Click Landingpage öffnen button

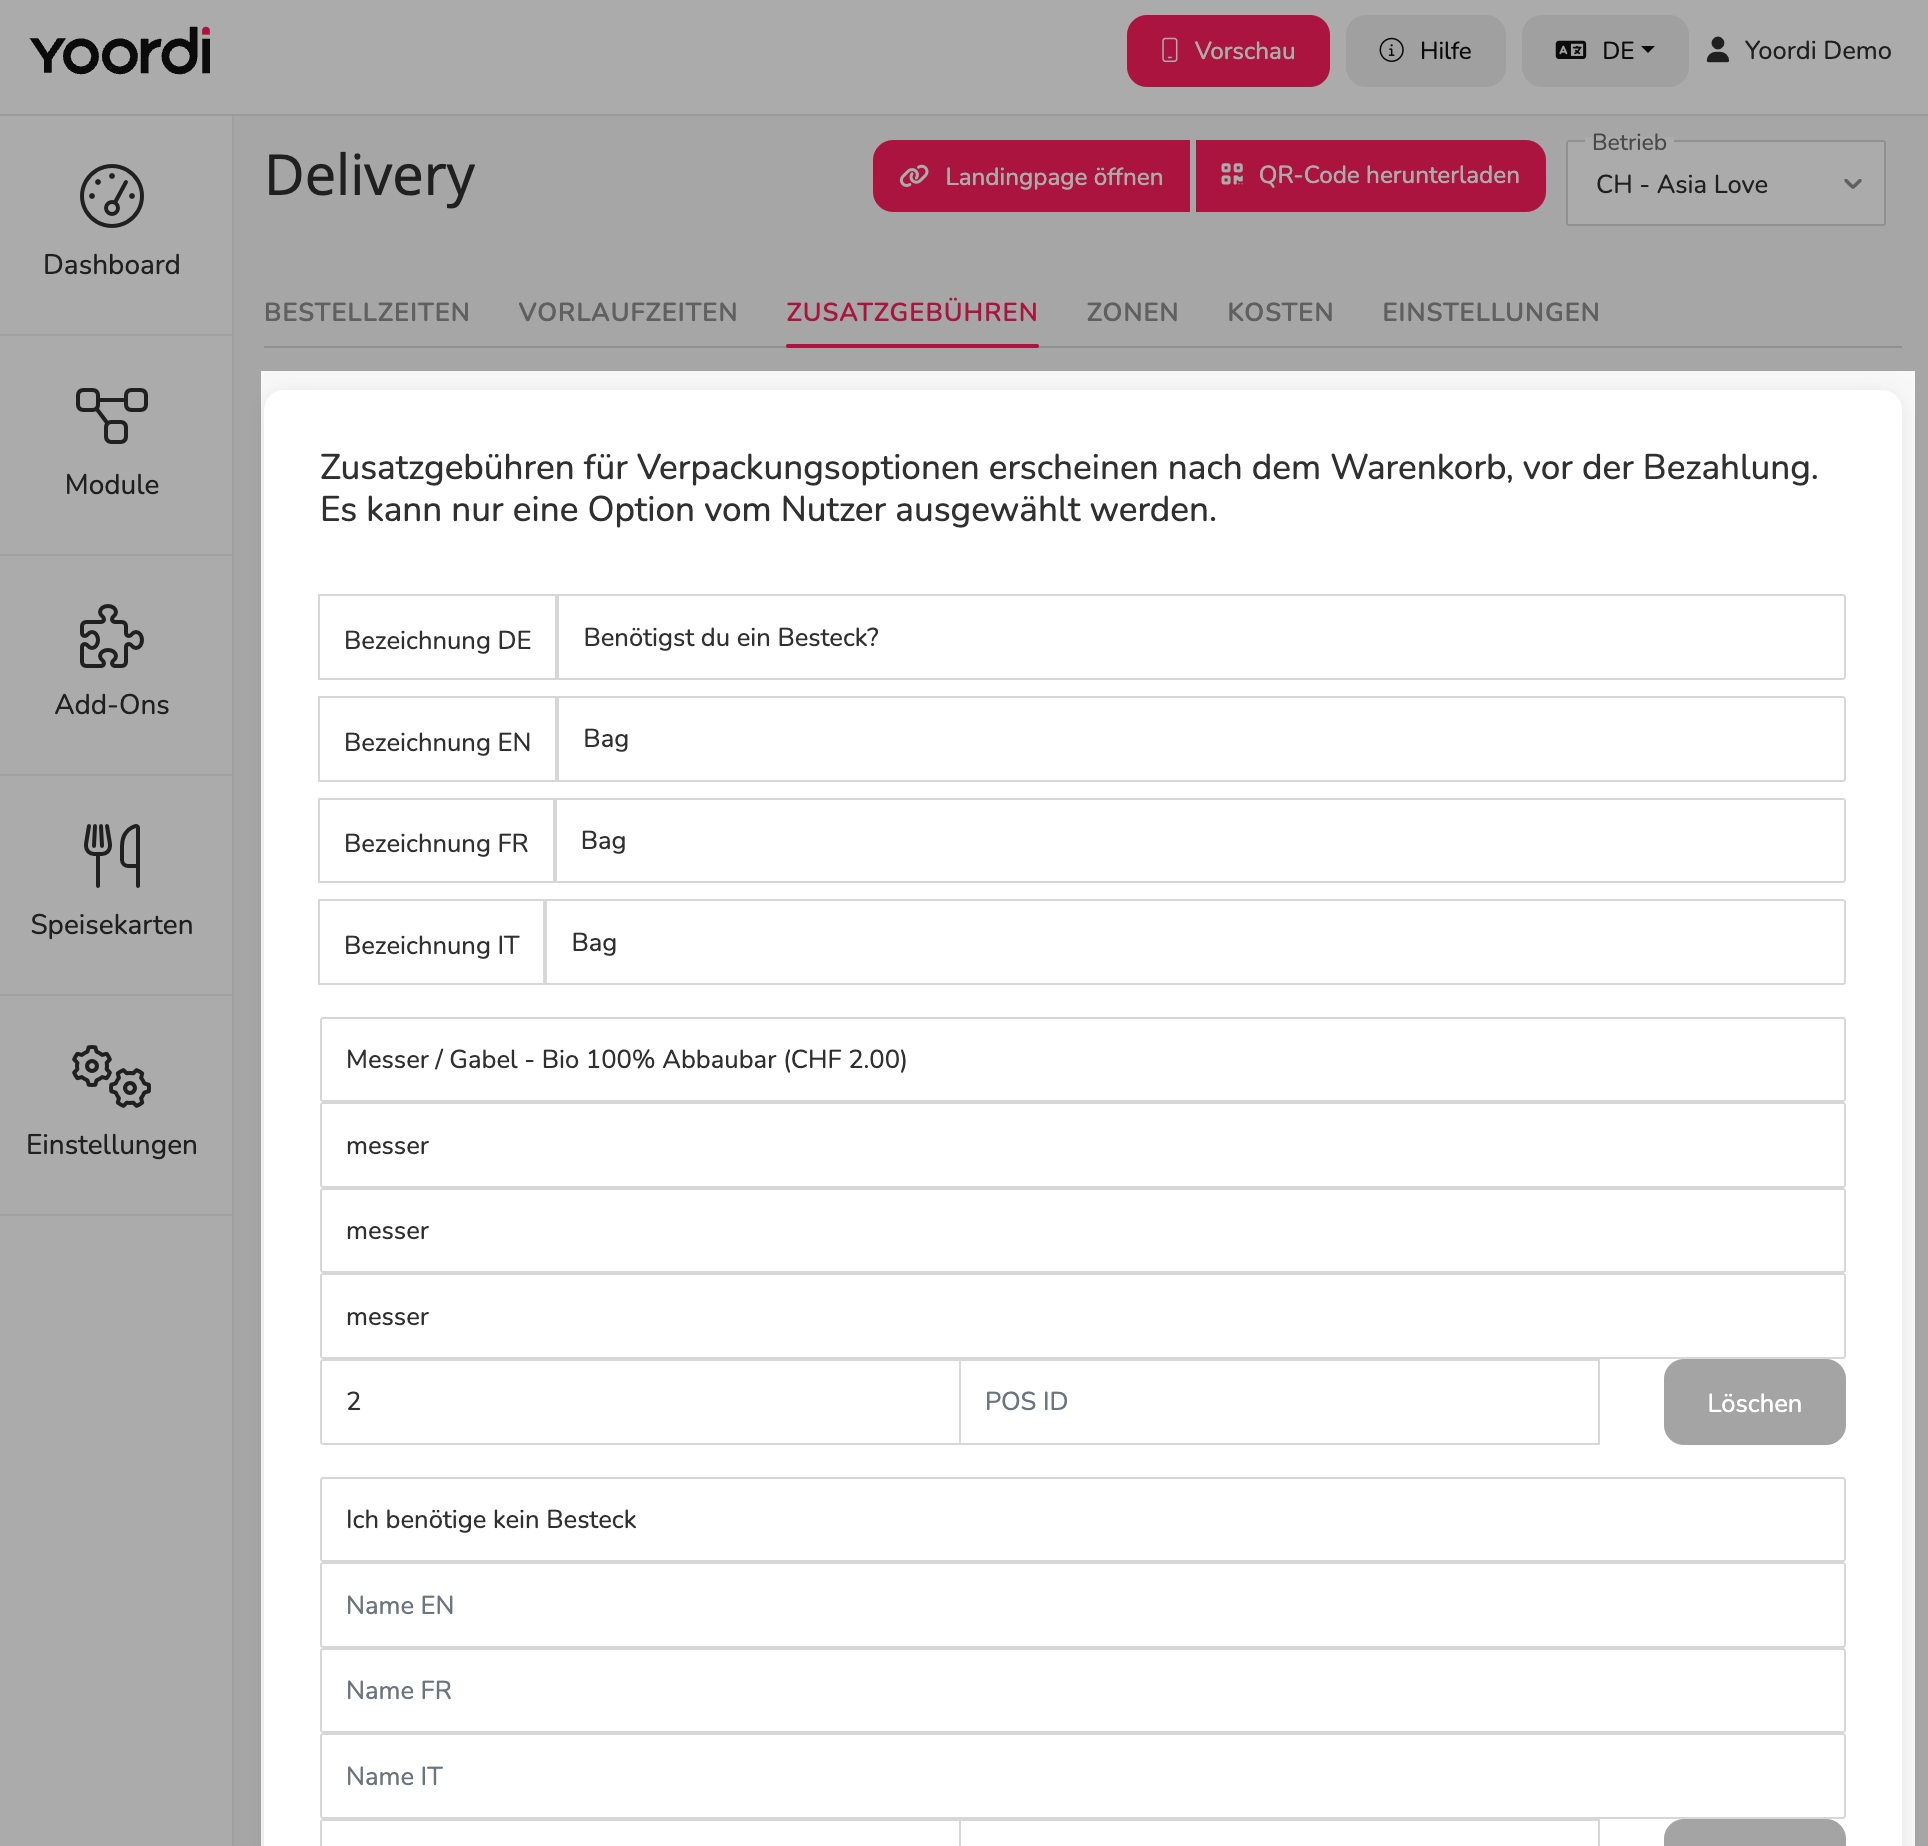(1031, 176)
